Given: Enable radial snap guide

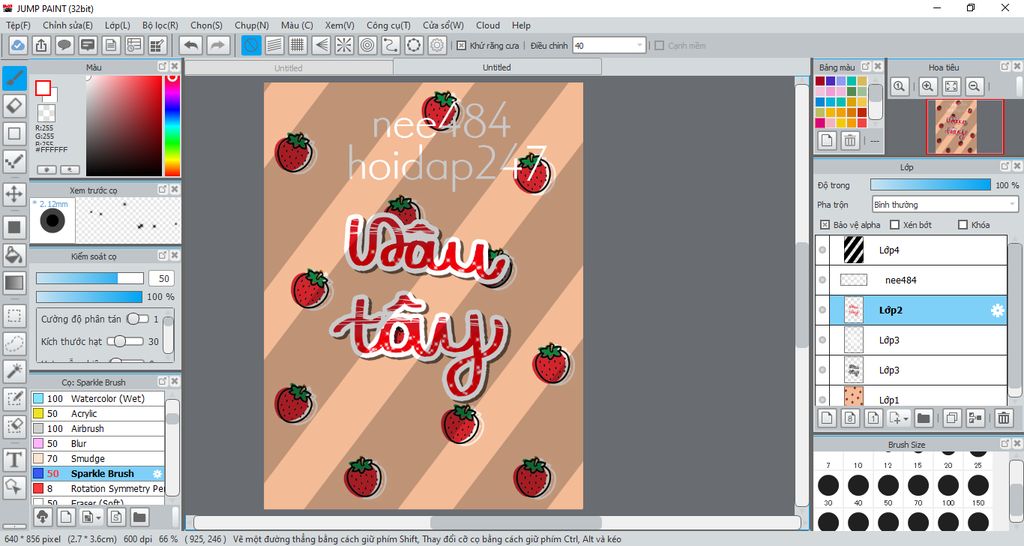Looking at the screenshot, I should 344,45.
